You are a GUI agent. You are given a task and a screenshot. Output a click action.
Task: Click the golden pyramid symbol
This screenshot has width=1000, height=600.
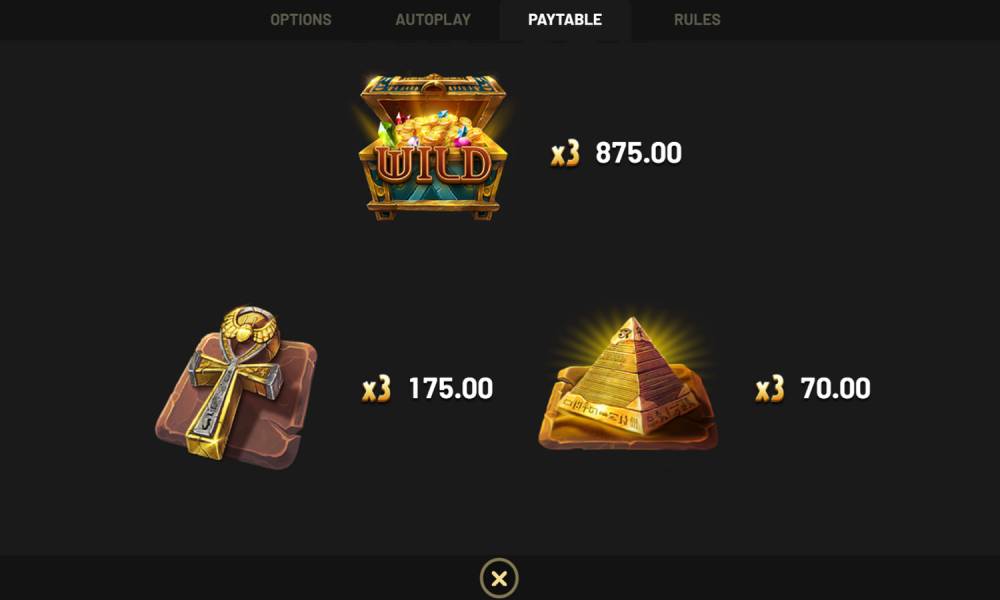[x=628, y=384]
